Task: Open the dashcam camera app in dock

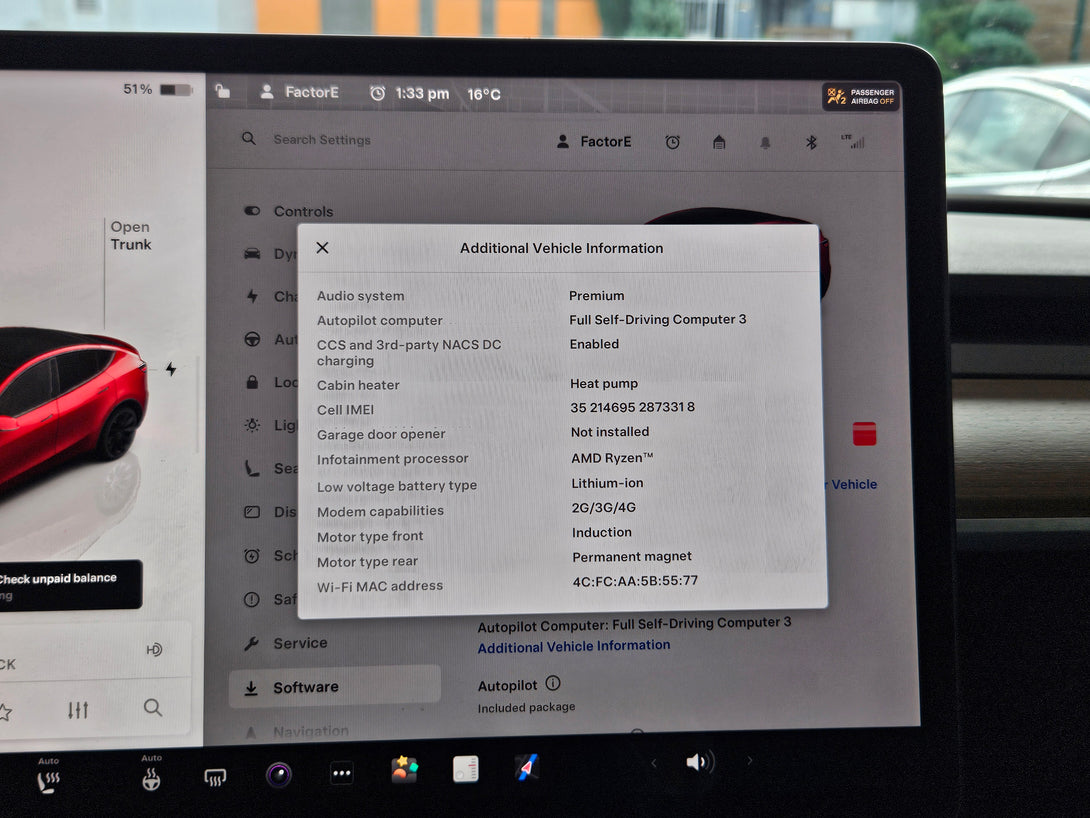Action: (279, 773)
